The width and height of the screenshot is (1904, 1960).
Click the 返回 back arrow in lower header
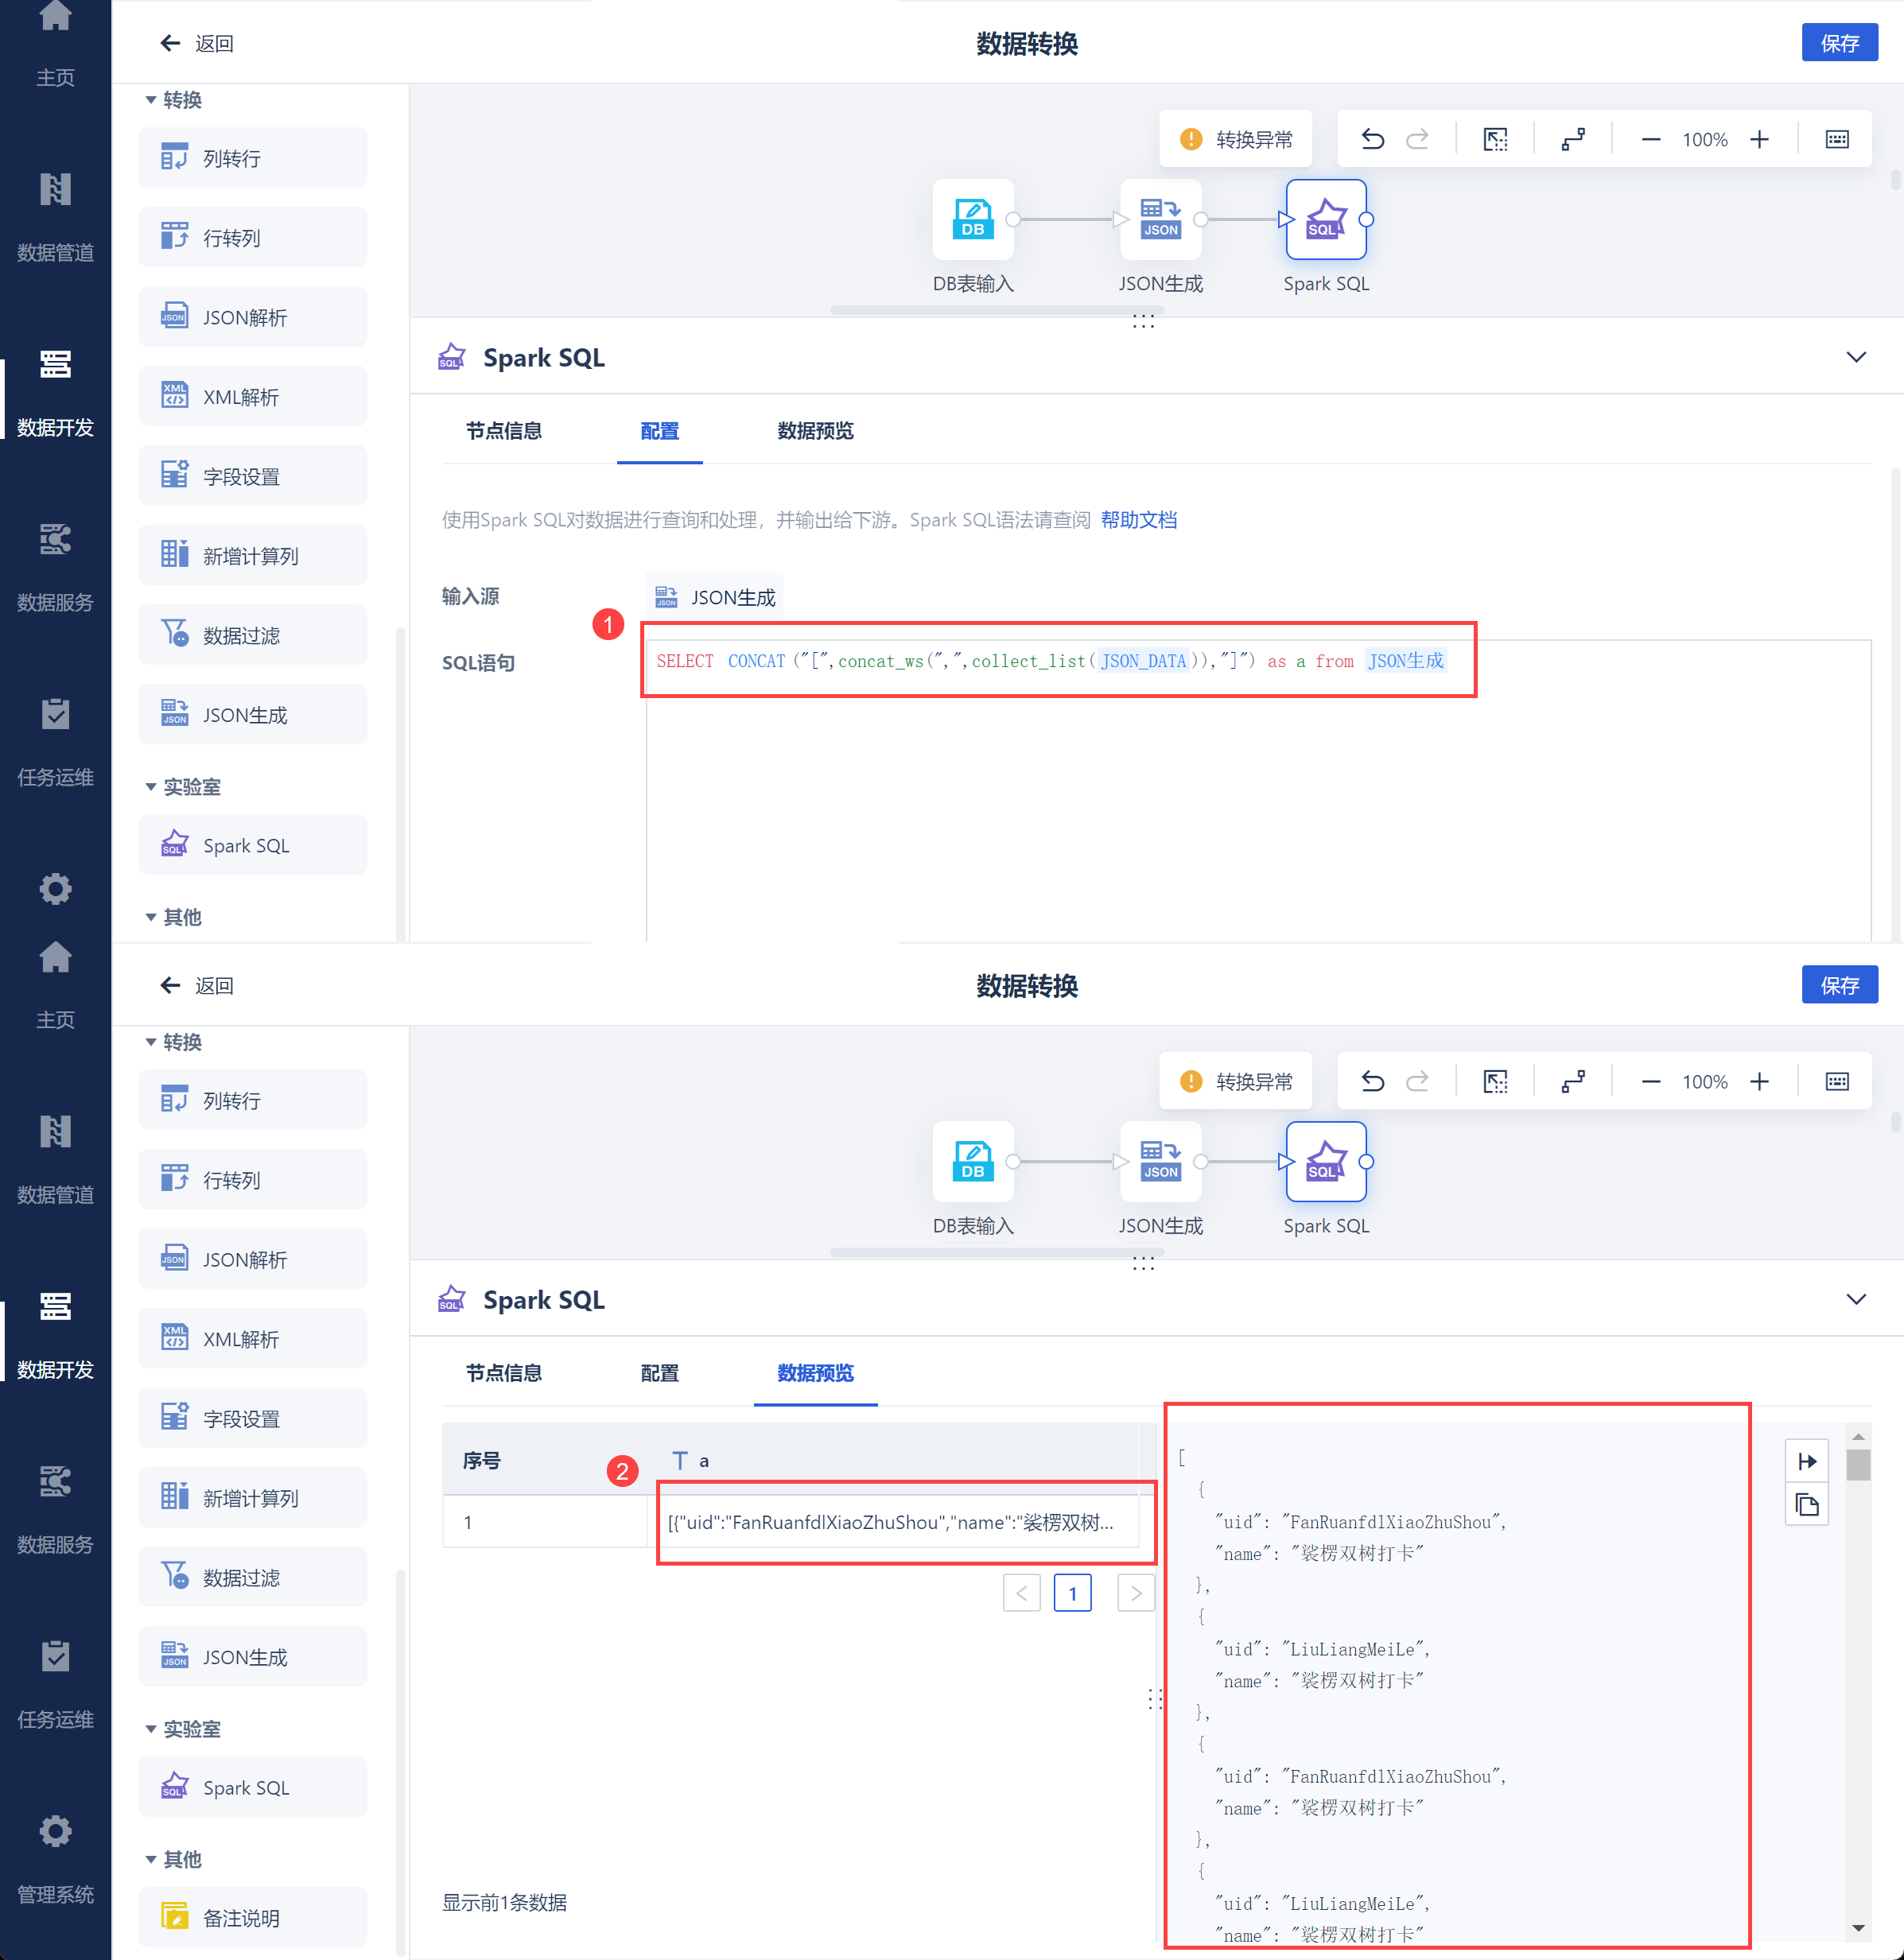coord(170,985)
